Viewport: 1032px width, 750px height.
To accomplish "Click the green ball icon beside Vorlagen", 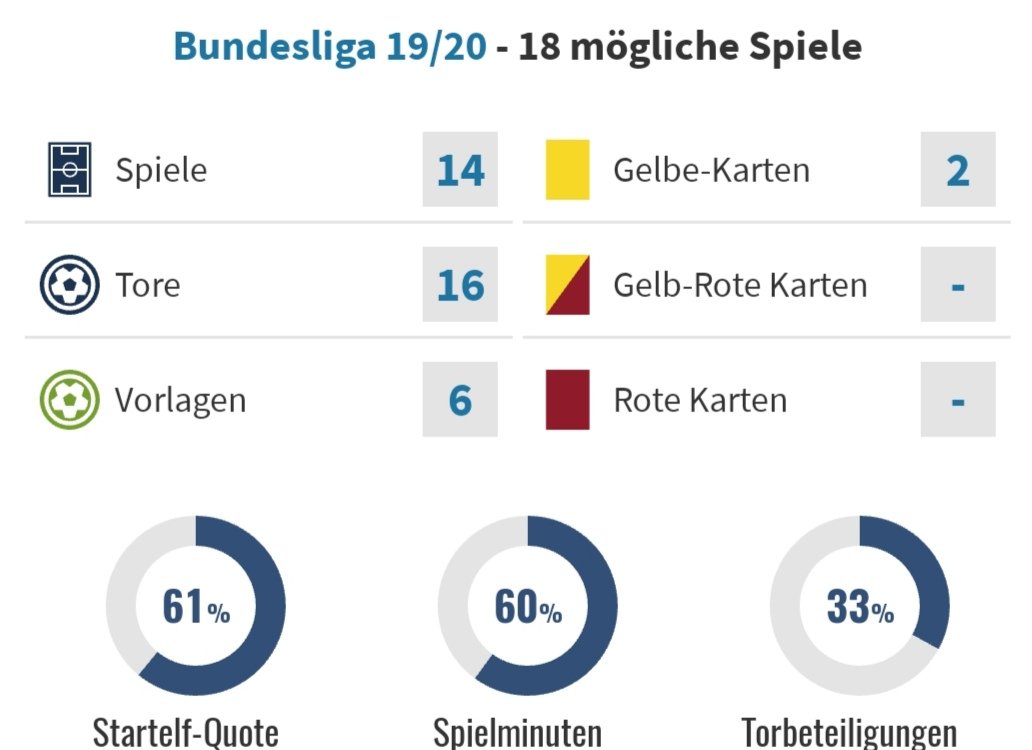I will 70,399.
